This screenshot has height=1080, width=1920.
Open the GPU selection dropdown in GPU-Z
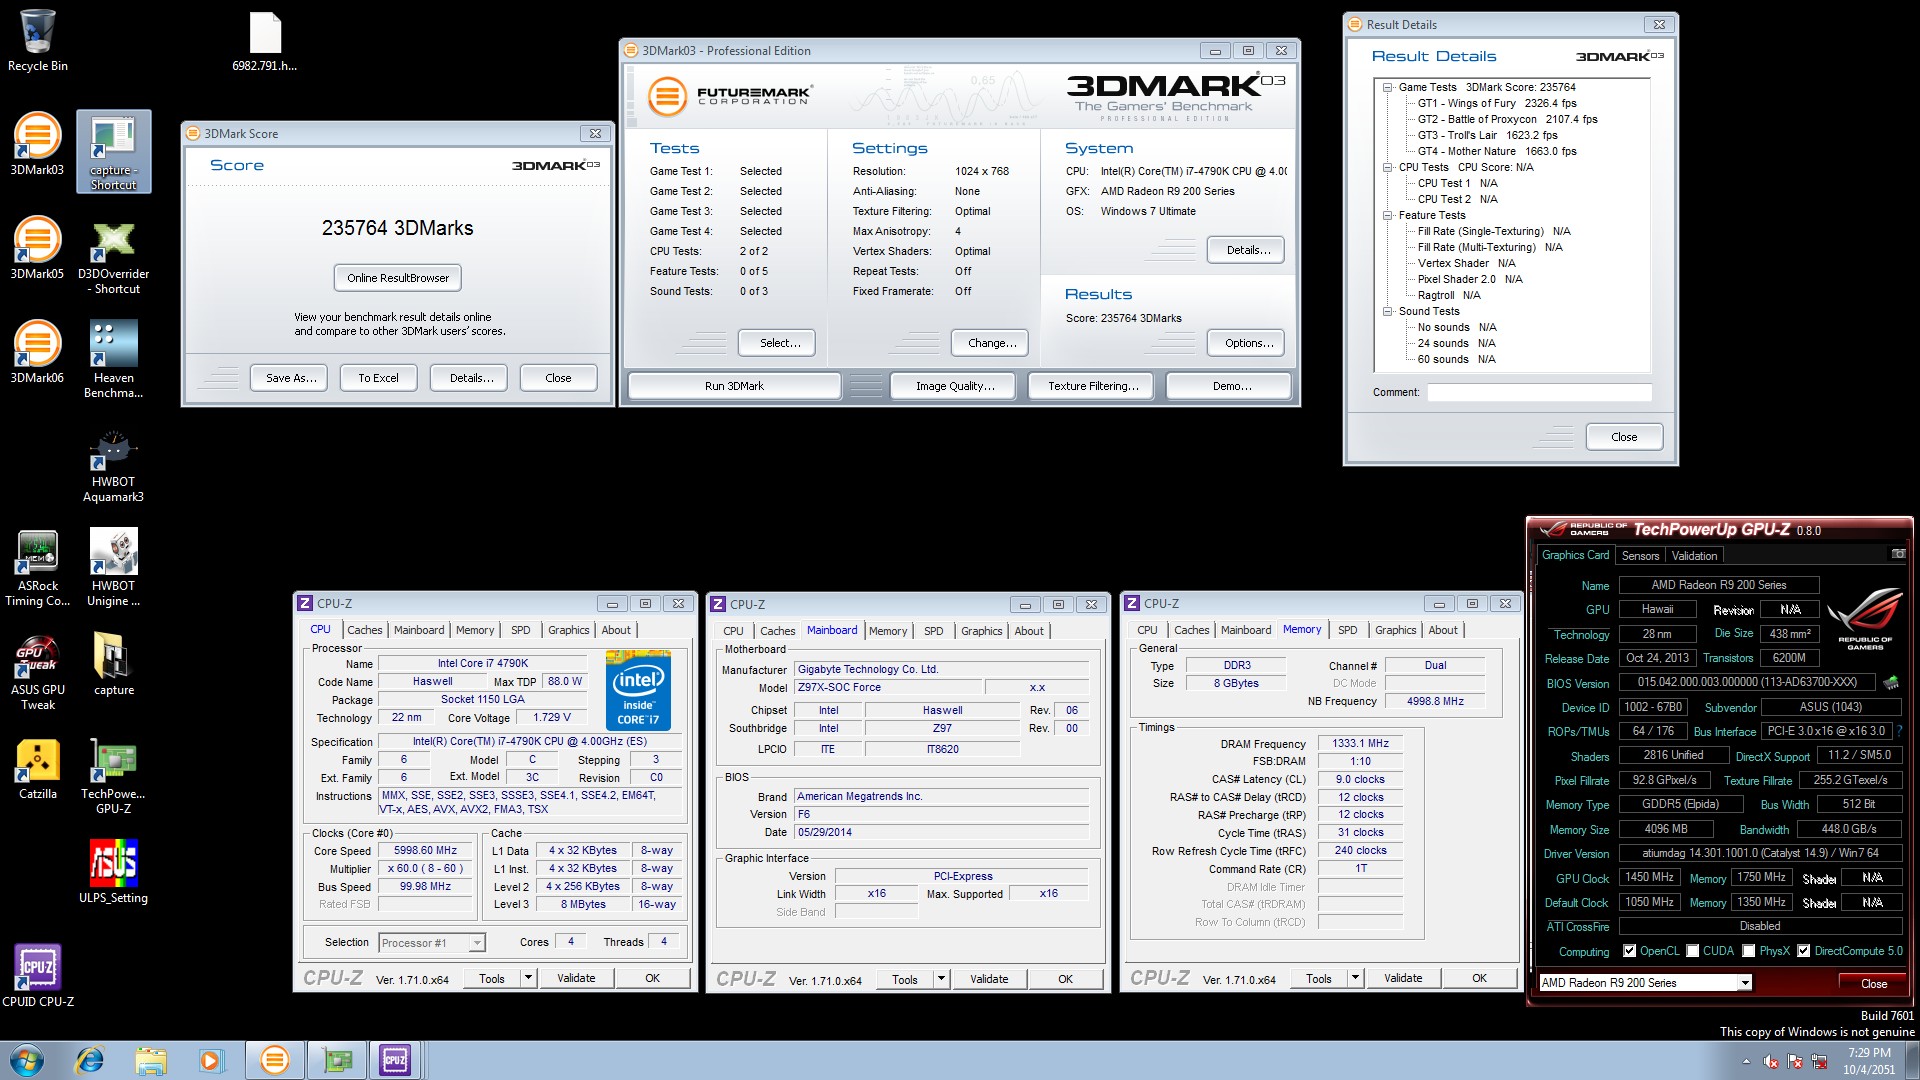[x=1745, y=983]
